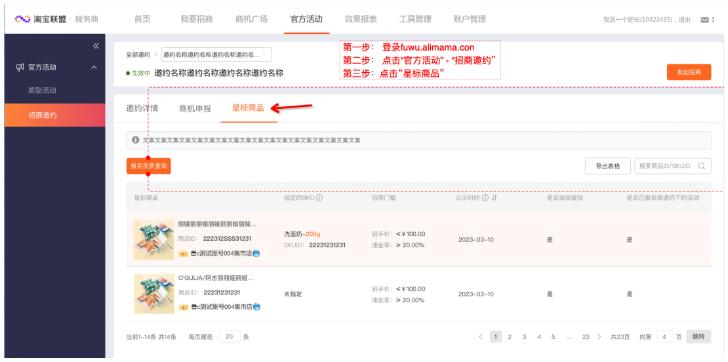728x362 pixels.
Task: Click the 未指定 SKU cell
Action: (293, 294)
